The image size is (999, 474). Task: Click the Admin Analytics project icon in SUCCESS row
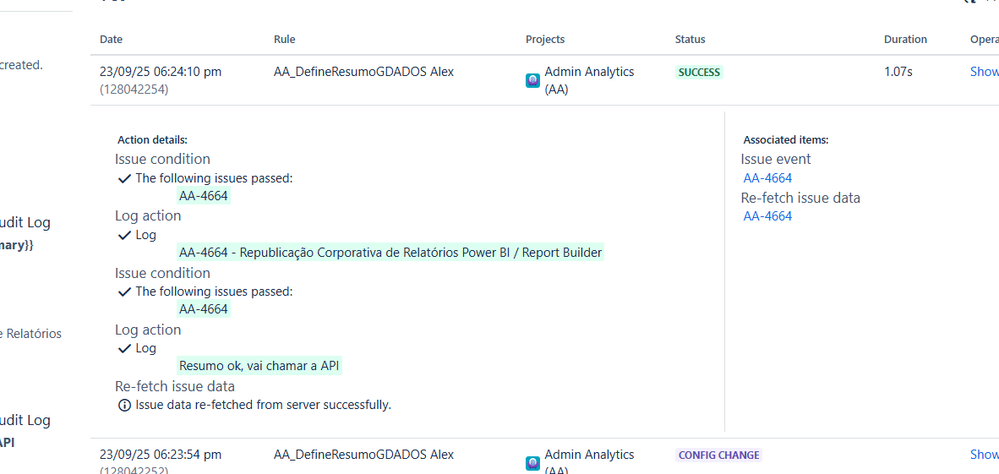pyautogui.click(x=533, y=80)
